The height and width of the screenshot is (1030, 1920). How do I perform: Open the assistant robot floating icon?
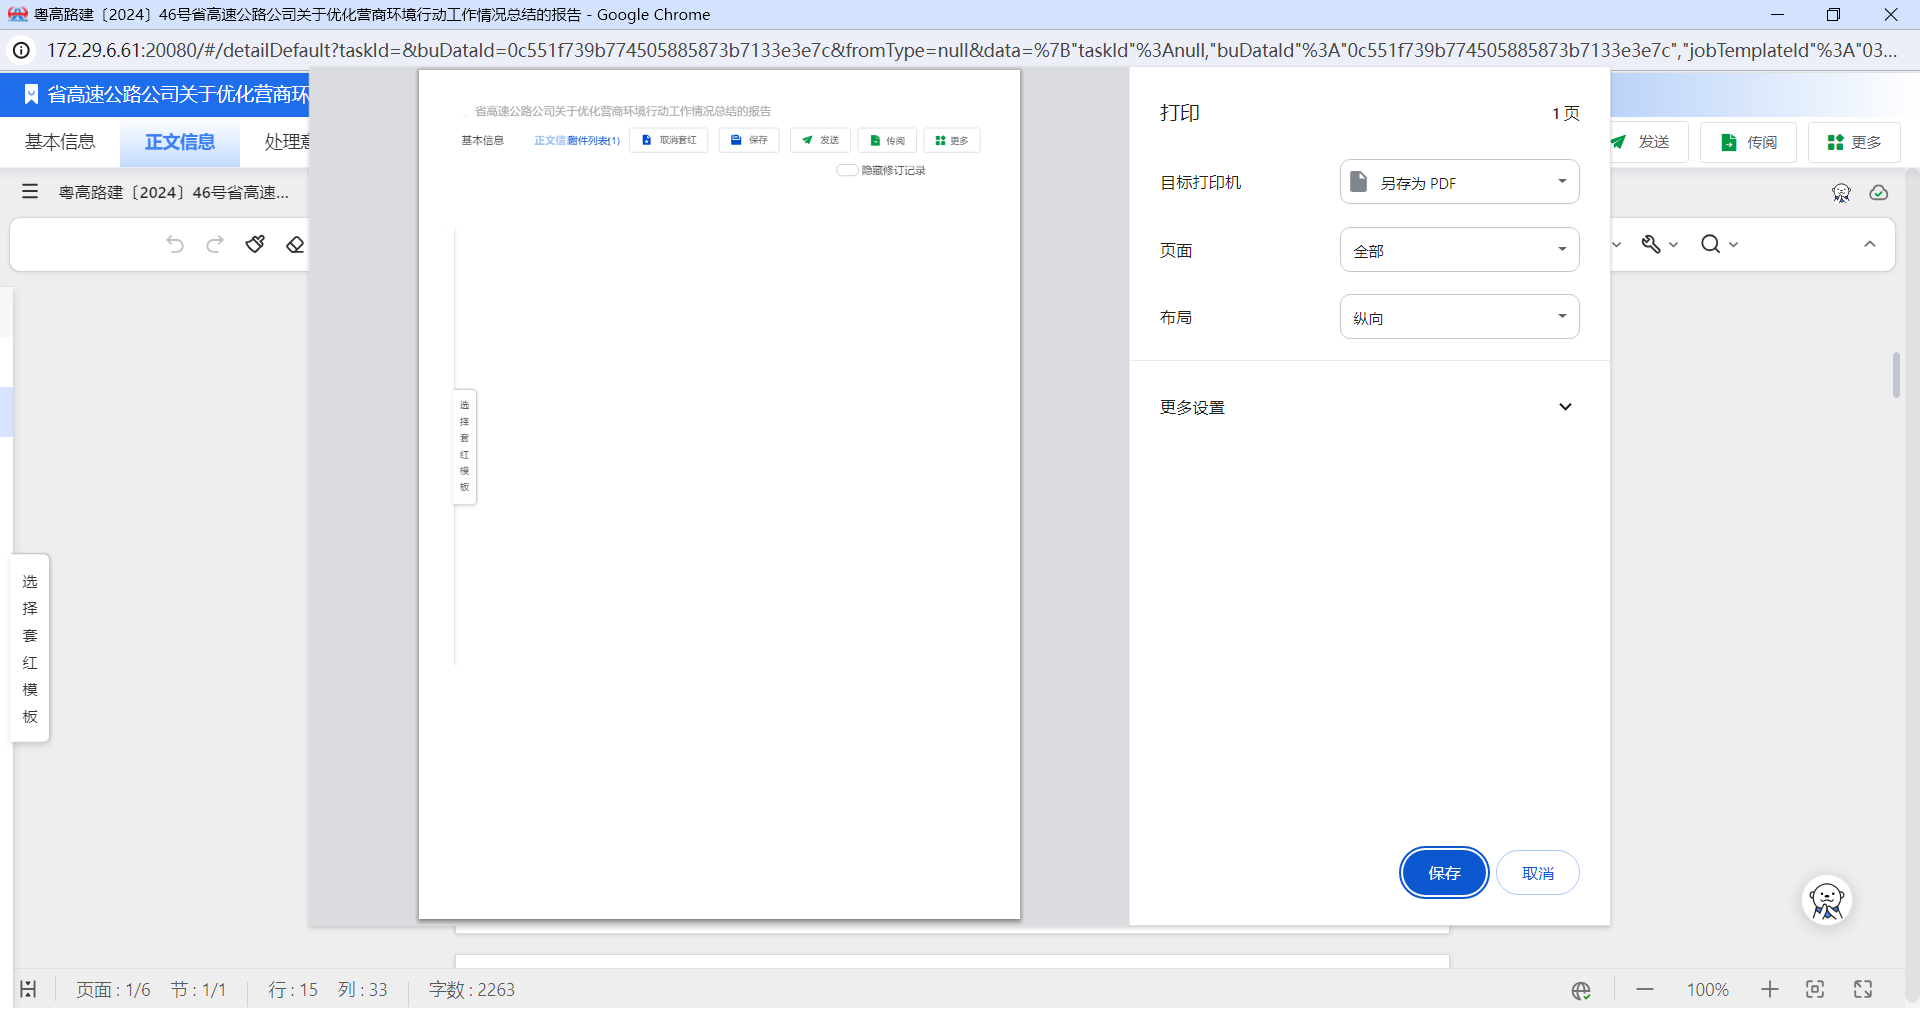(1827, 901)
